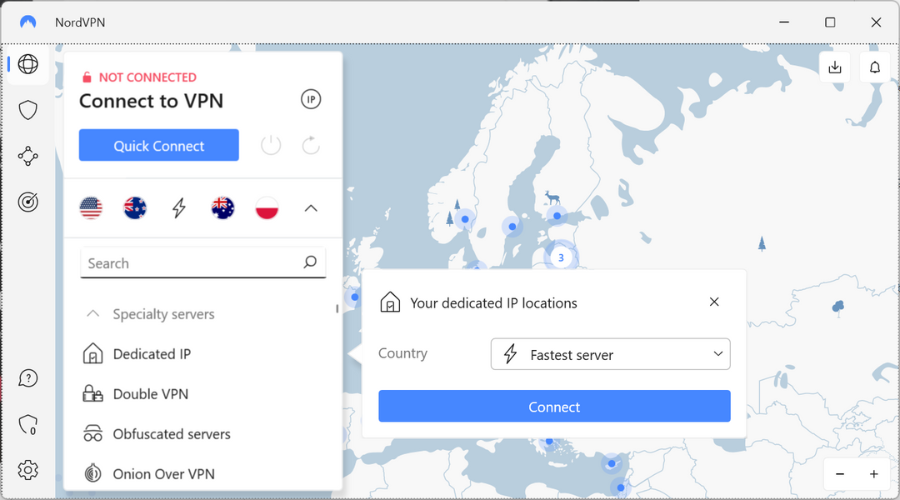Image resolution: width=900 pixels, height=500 pixels.
Task: Click the blue Connect button in popup
Action: (554, 406)
